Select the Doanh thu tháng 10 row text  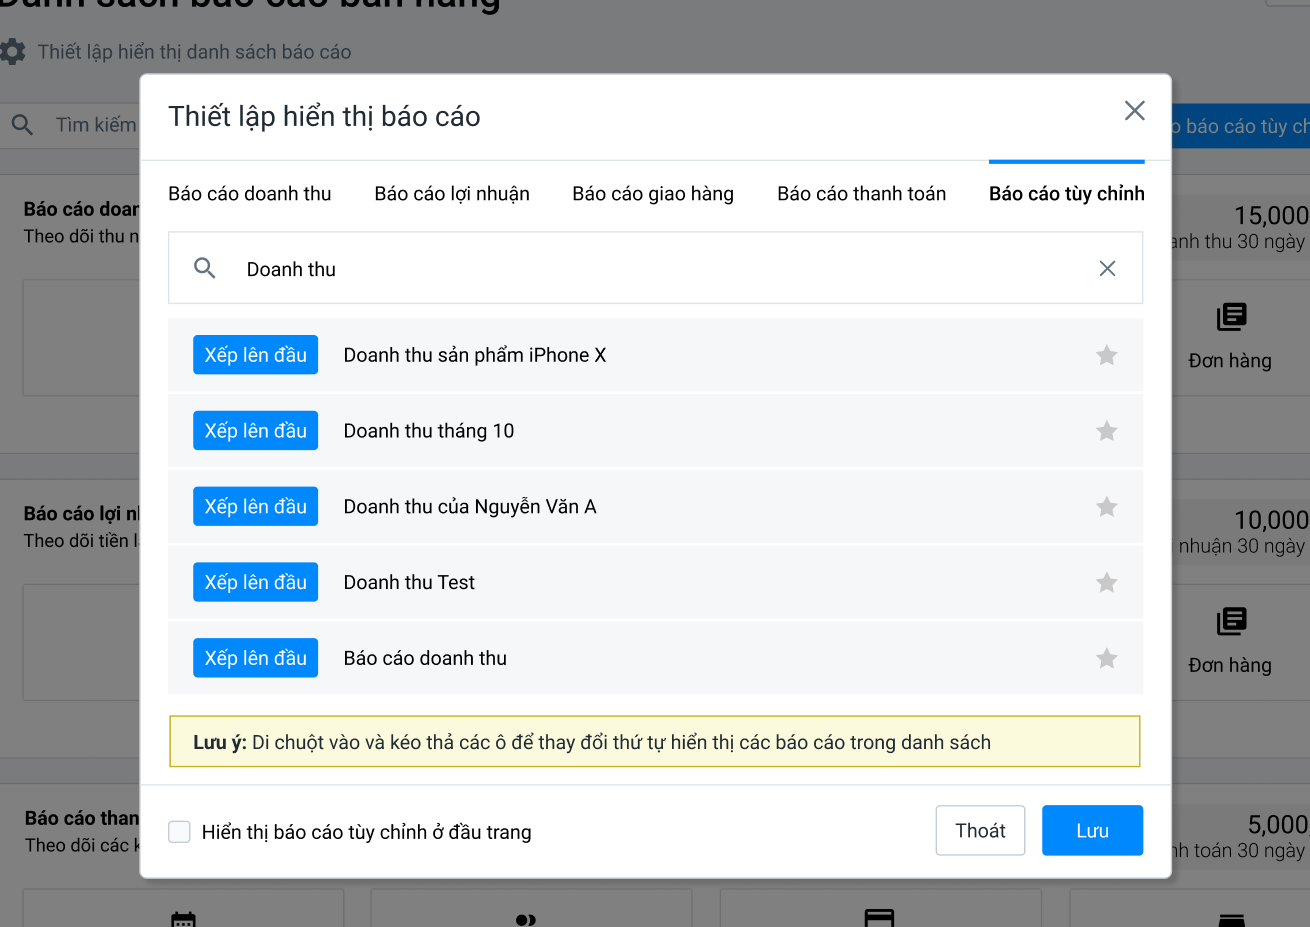tap(429, 431)
